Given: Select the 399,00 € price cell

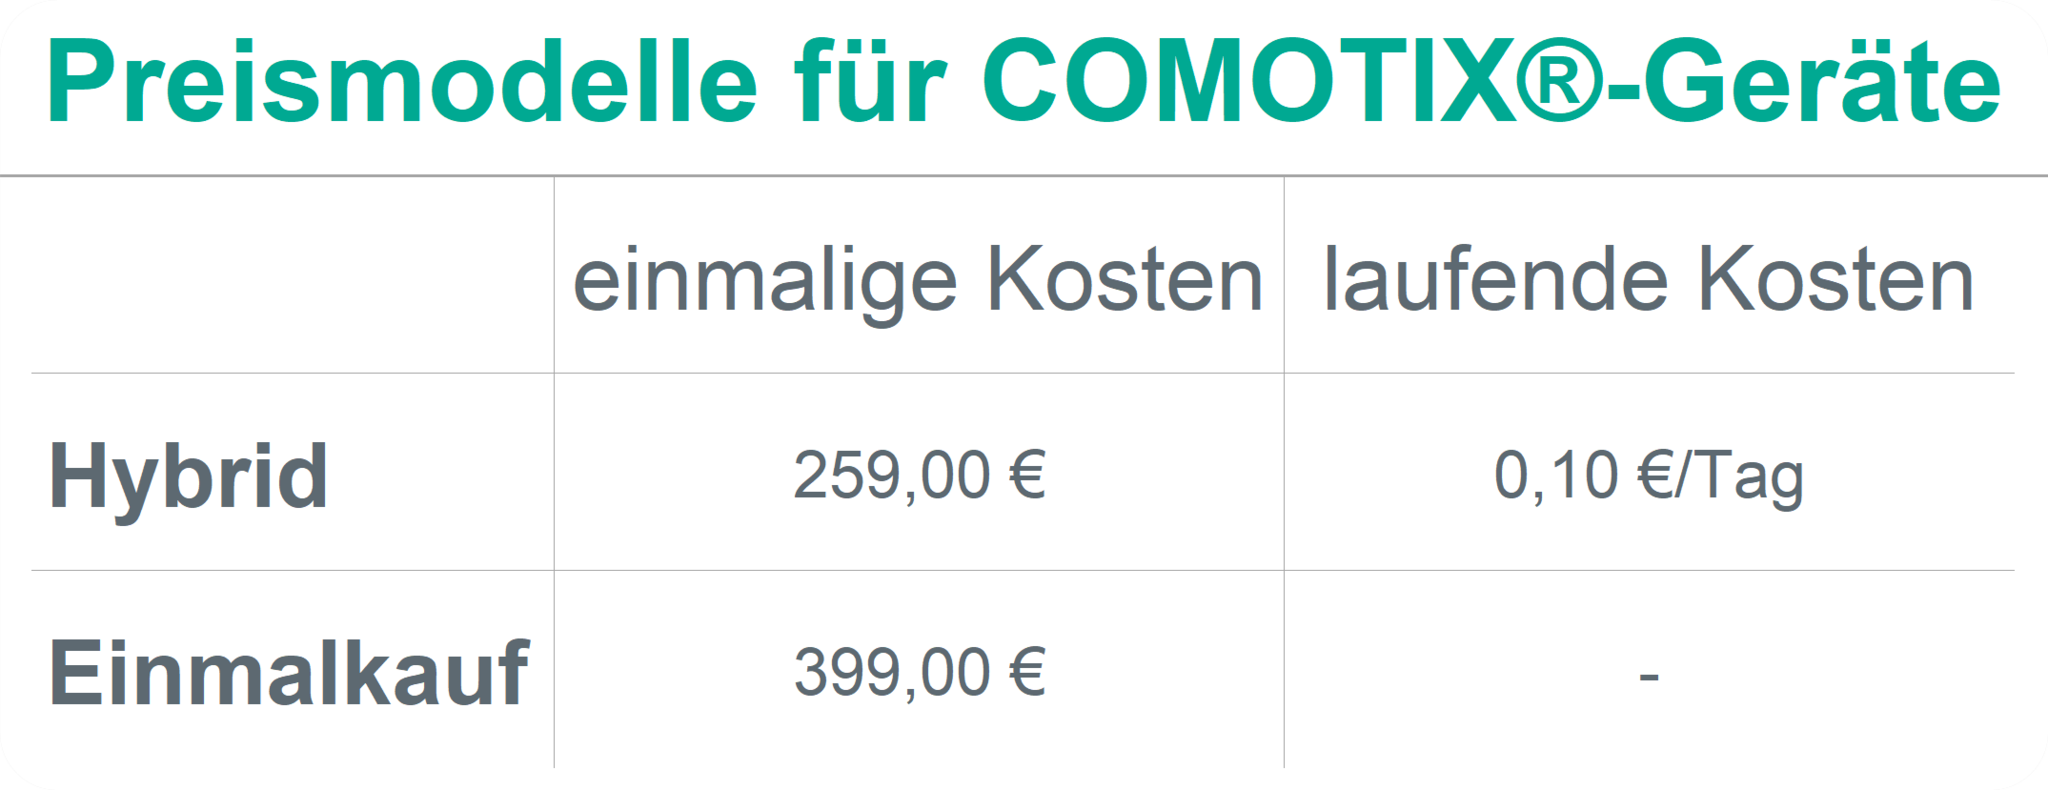Looking at the screenshot, I should (x=919, y=671).
